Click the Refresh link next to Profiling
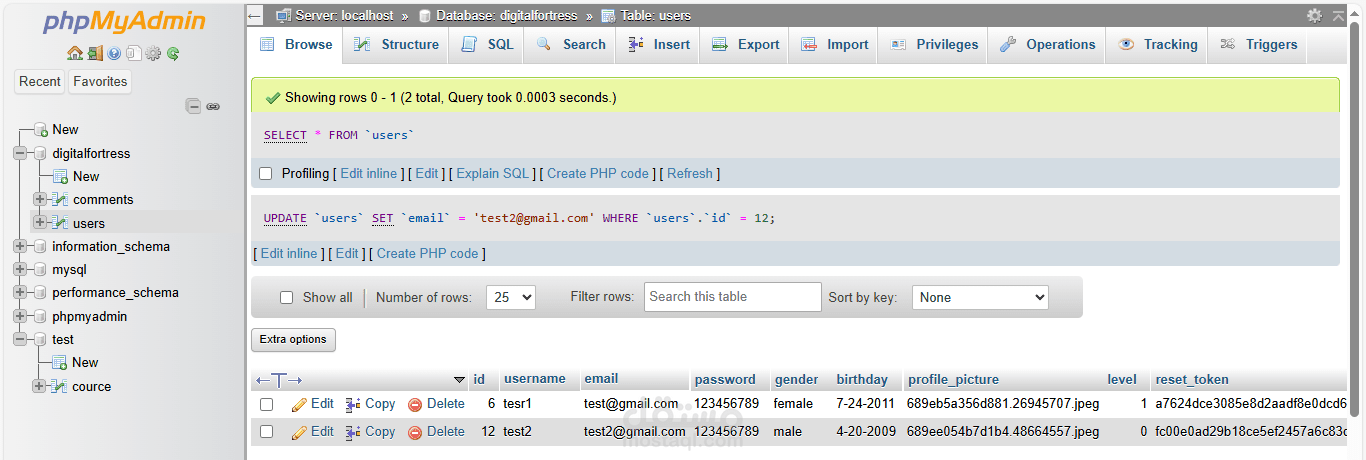The width and height of the screenshot is (1366, 460). [x=690, y=174]
